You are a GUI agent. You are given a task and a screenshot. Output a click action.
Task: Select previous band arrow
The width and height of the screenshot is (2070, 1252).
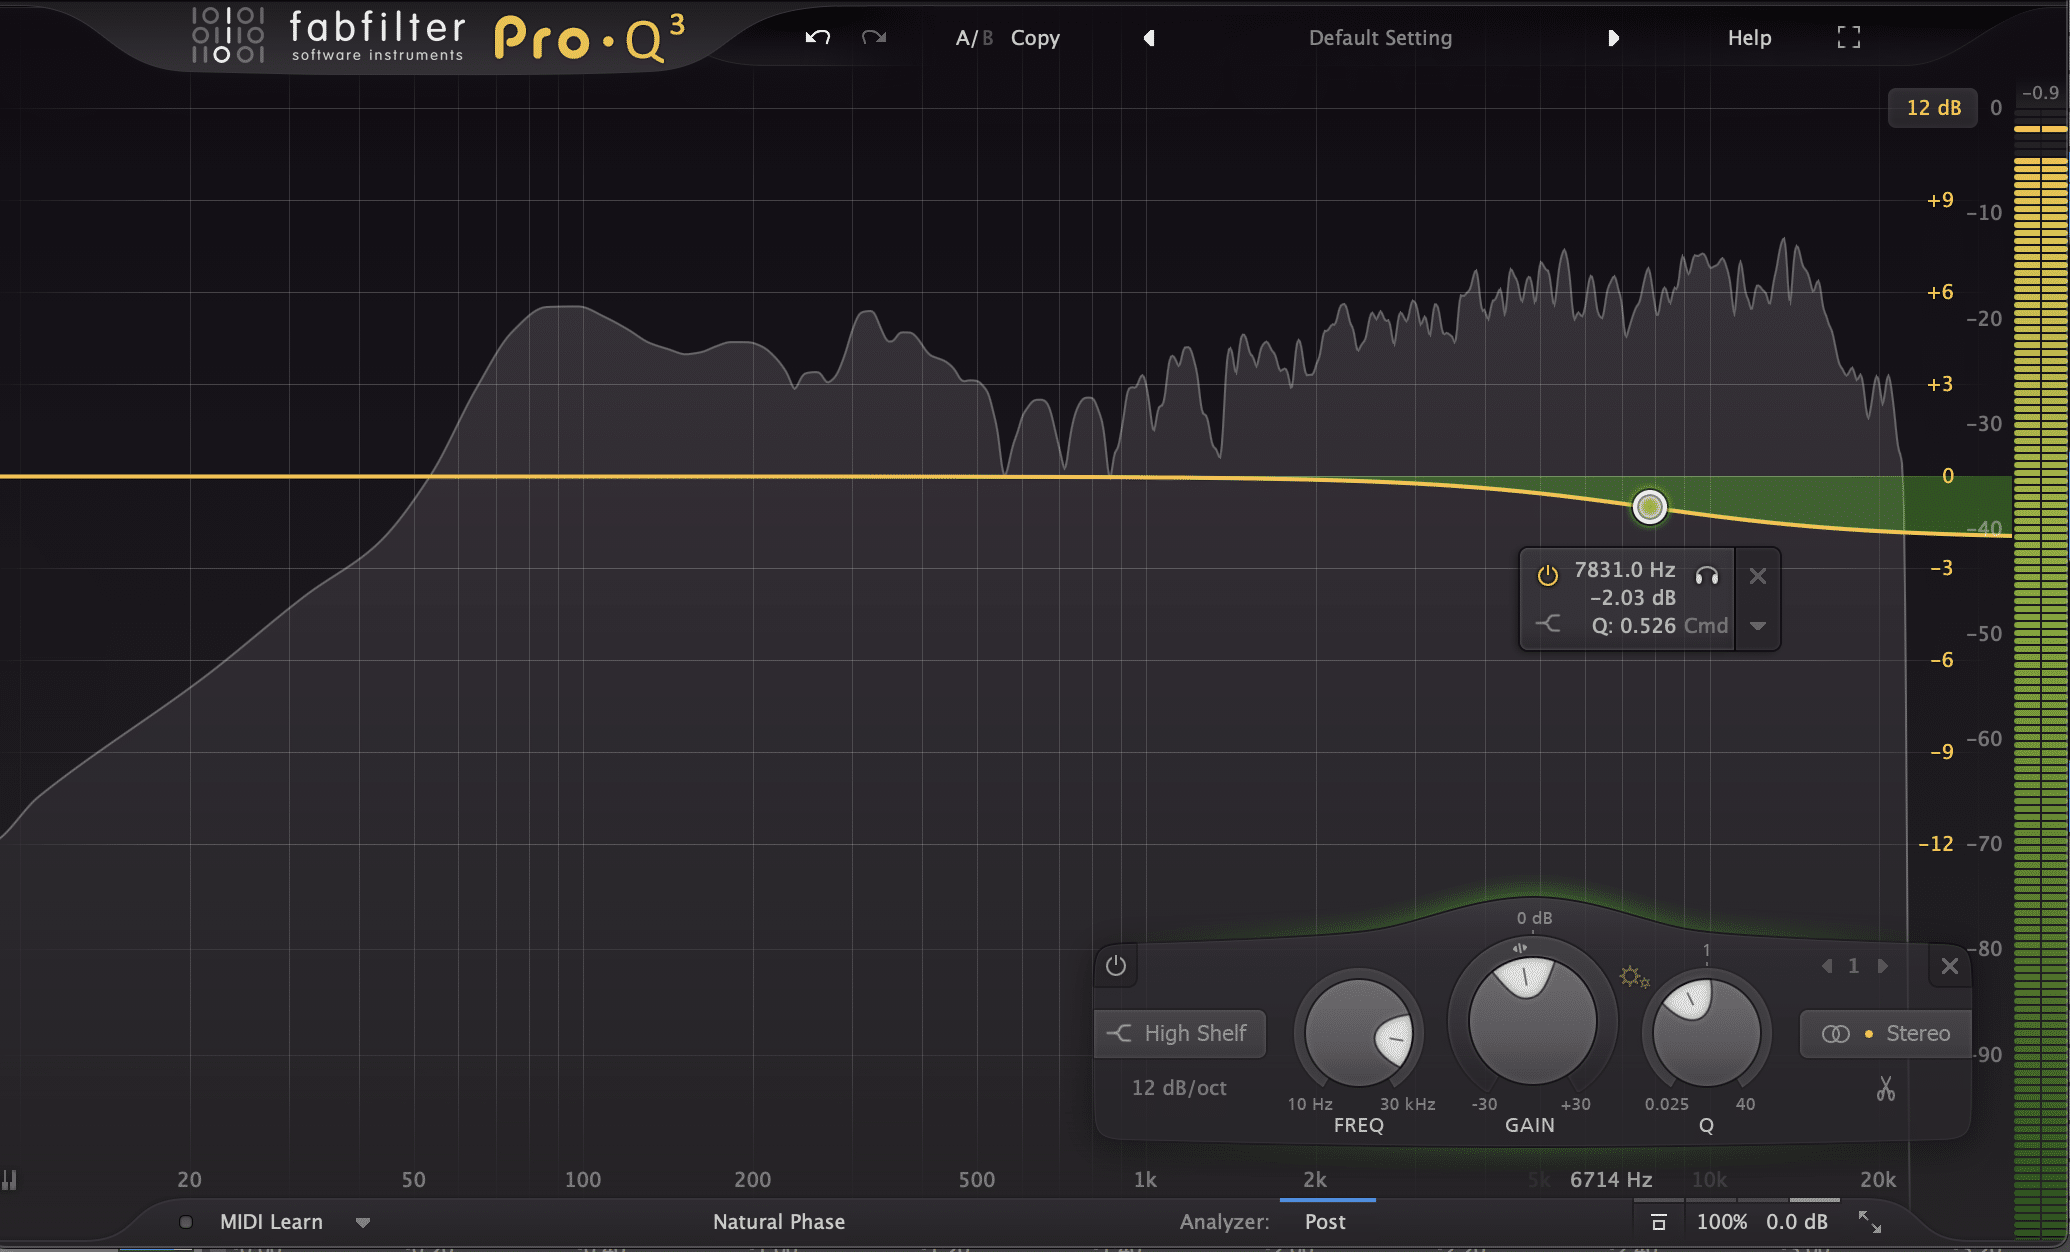pos(1827,966)
